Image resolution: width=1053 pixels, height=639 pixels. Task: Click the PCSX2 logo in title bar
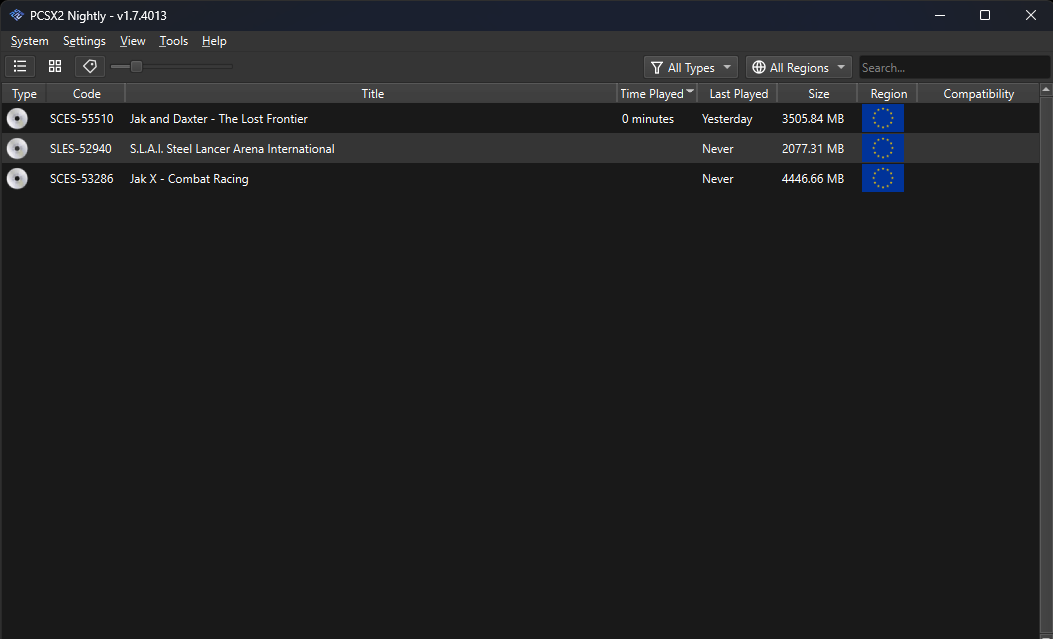pos(17,15)
